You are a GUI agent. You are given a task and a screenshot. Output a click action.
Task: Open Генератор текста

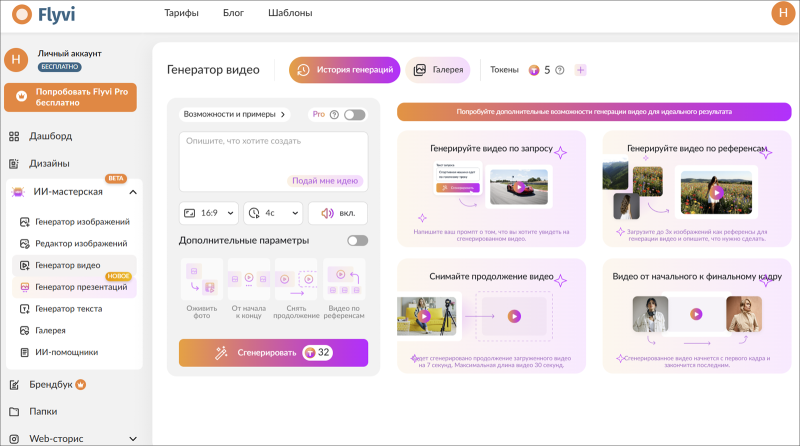[x=68, y=309]
